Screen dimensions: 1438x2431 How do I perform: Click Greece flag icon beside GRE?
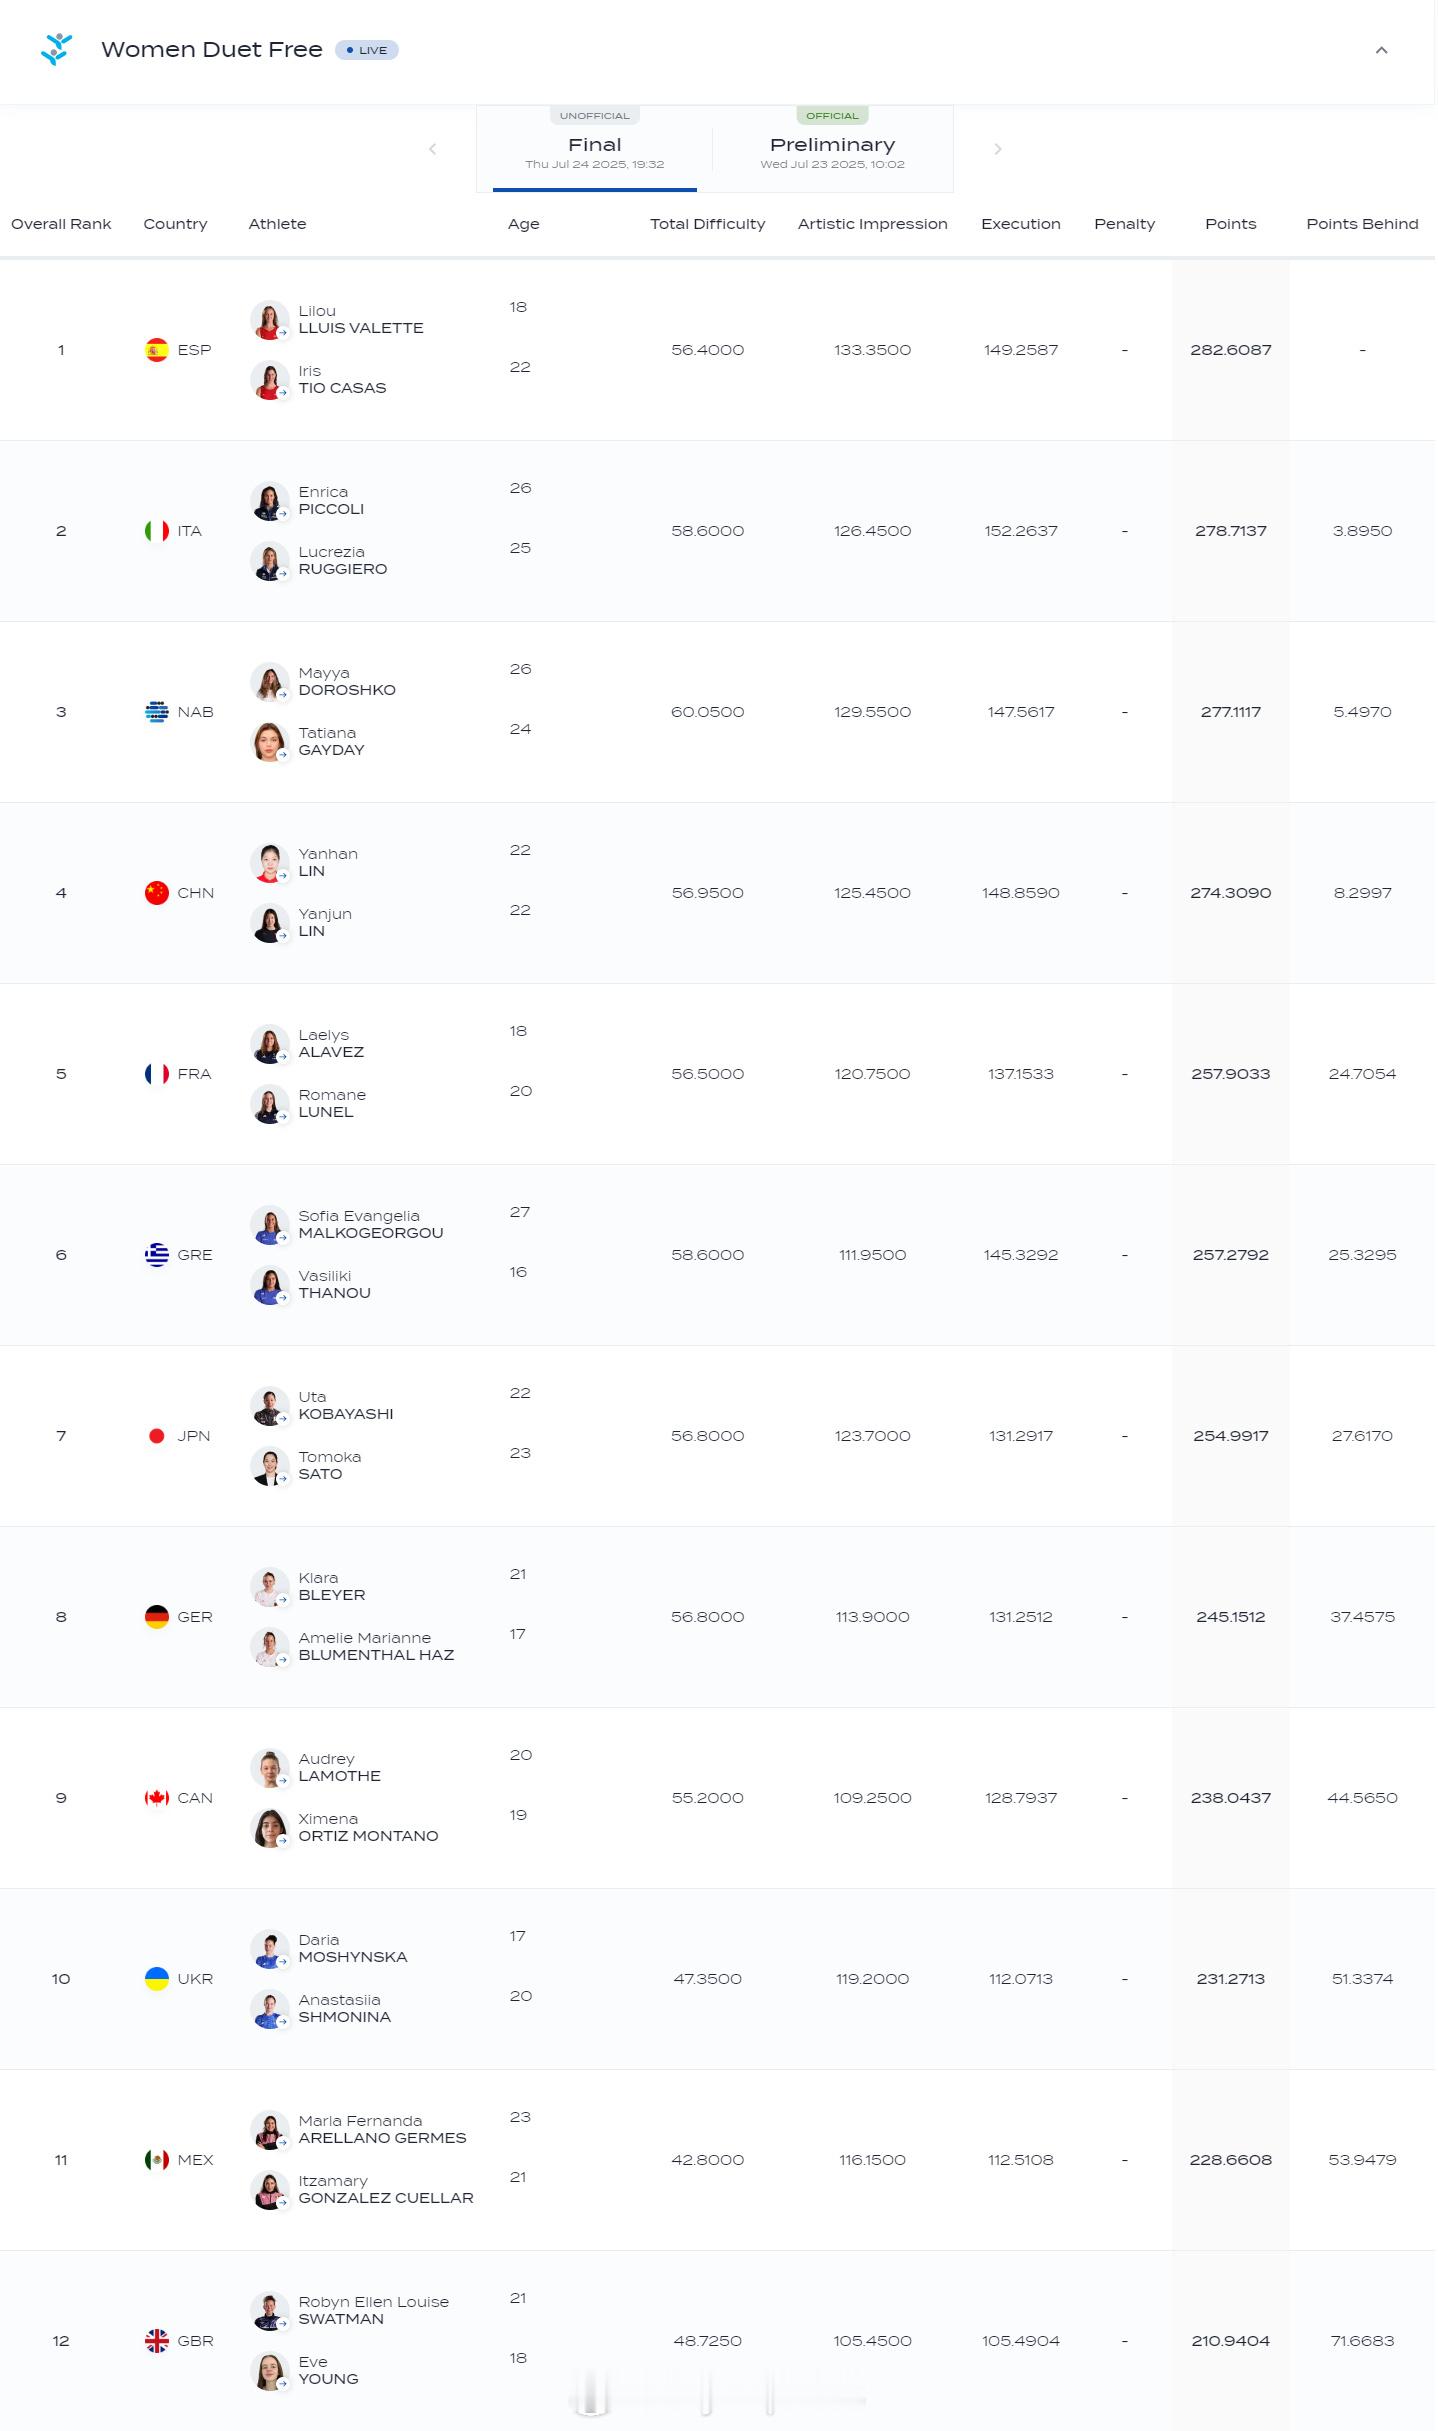(157, 1255)
